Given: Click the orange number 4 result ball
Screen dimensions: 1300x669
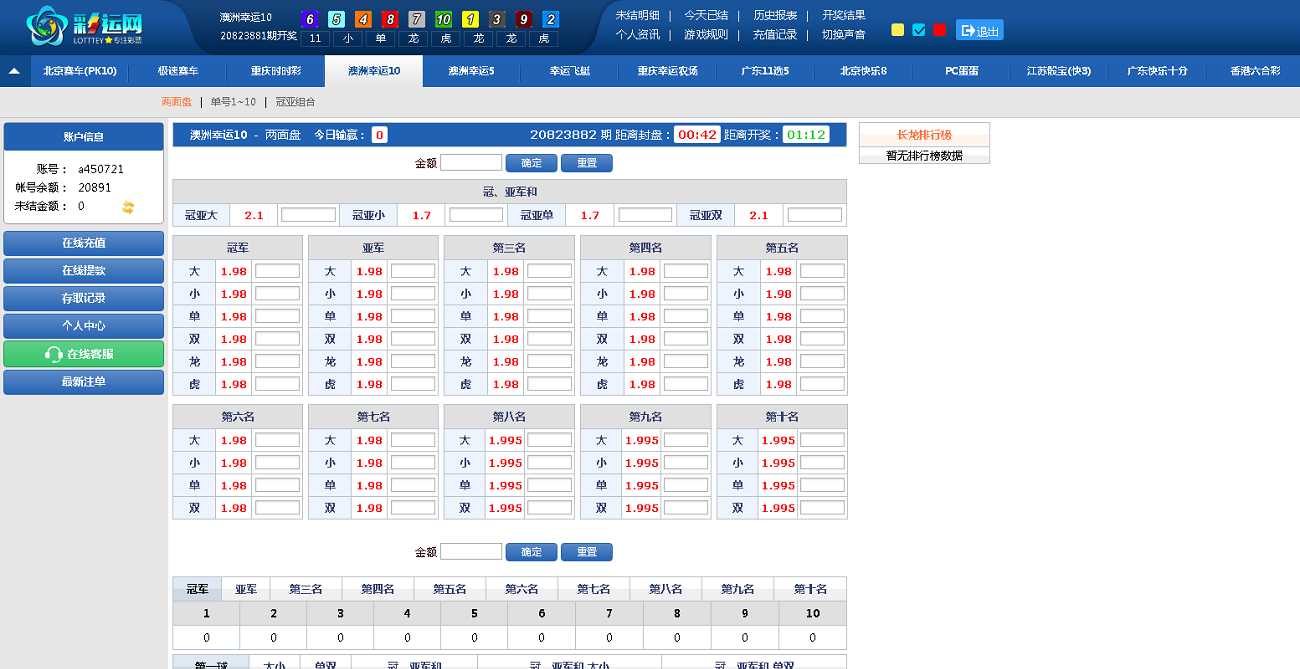Looking at the screenshot, I should (x=363, y=19).
